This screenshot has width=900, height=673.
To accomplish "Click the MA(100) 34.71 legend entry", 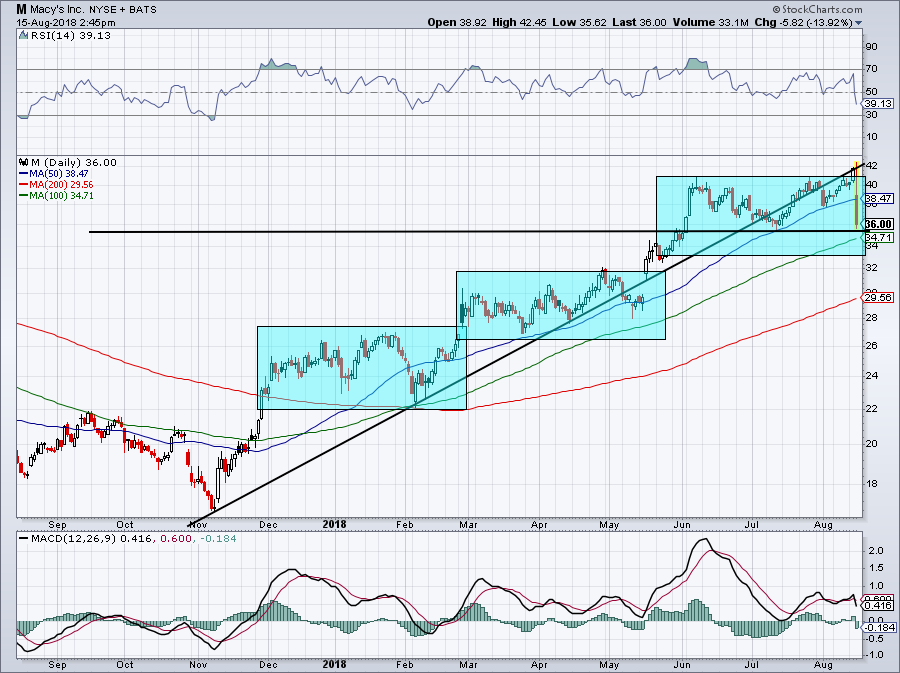I will (61, 196).
